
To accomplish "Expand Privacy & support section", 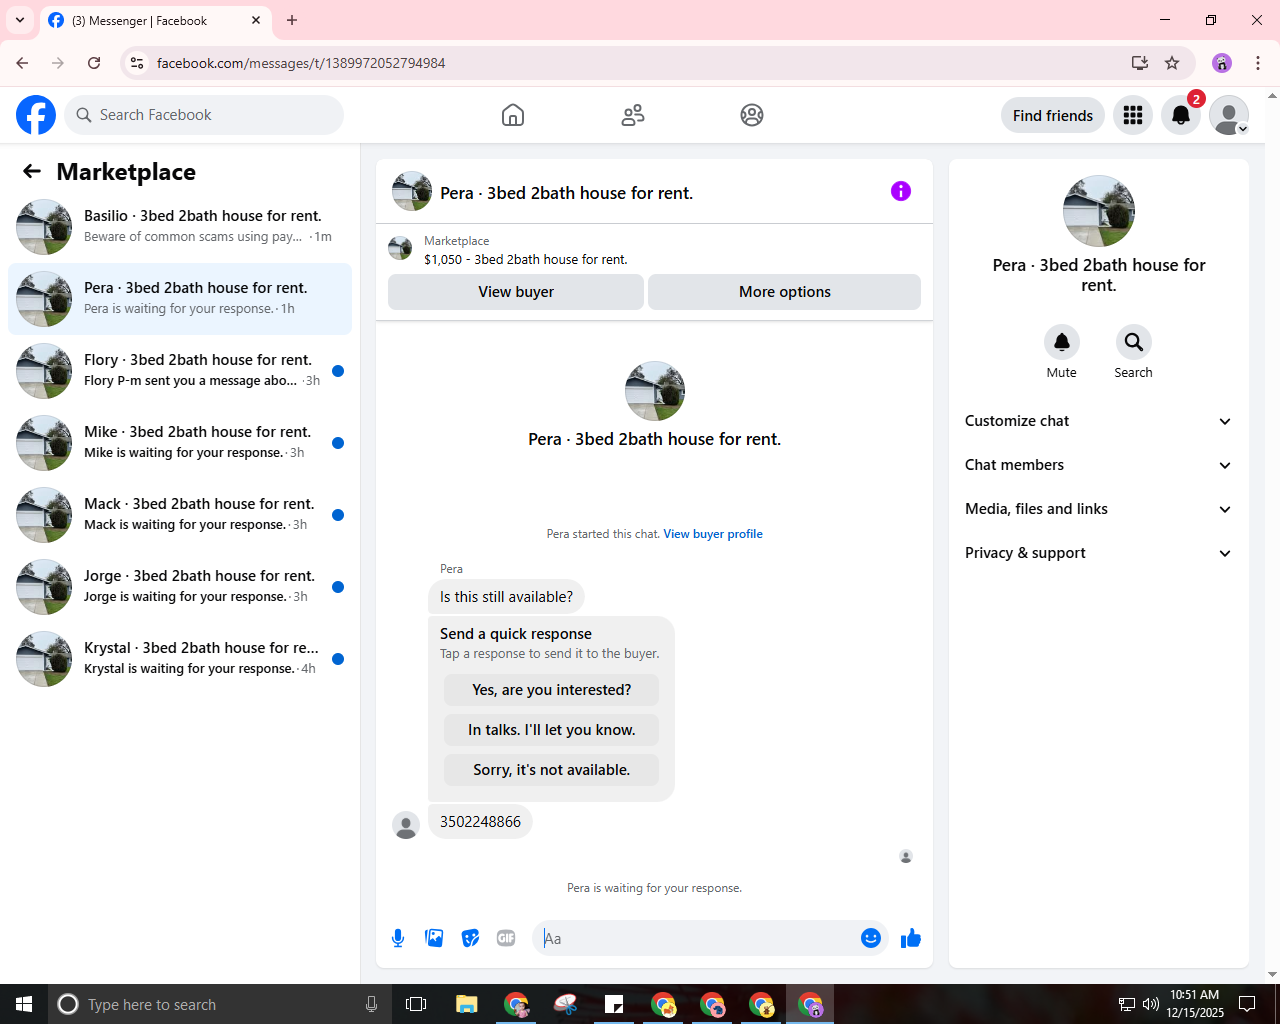I will (1099, 553).
